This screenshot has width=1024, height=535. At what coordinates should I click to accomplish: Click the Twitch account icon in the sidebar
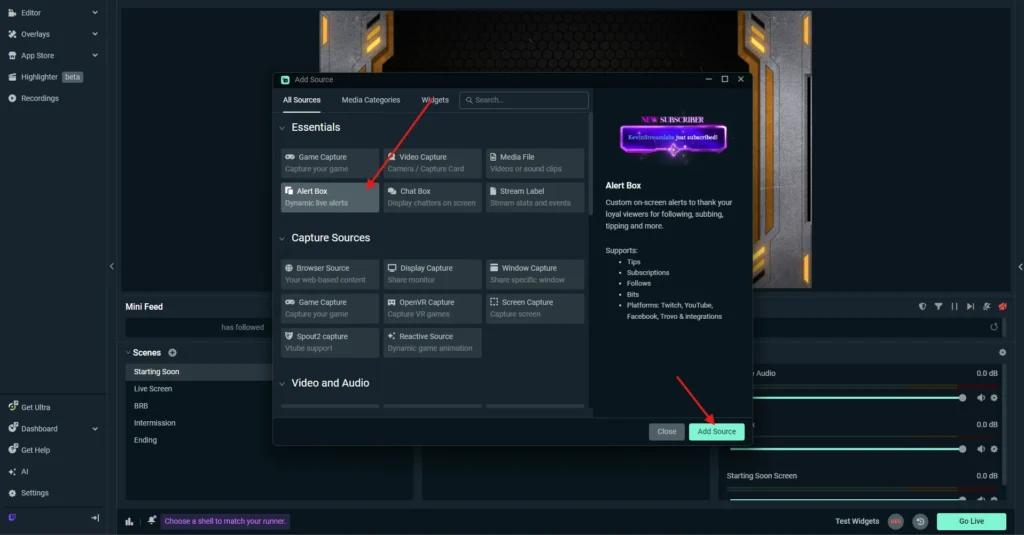12,517
